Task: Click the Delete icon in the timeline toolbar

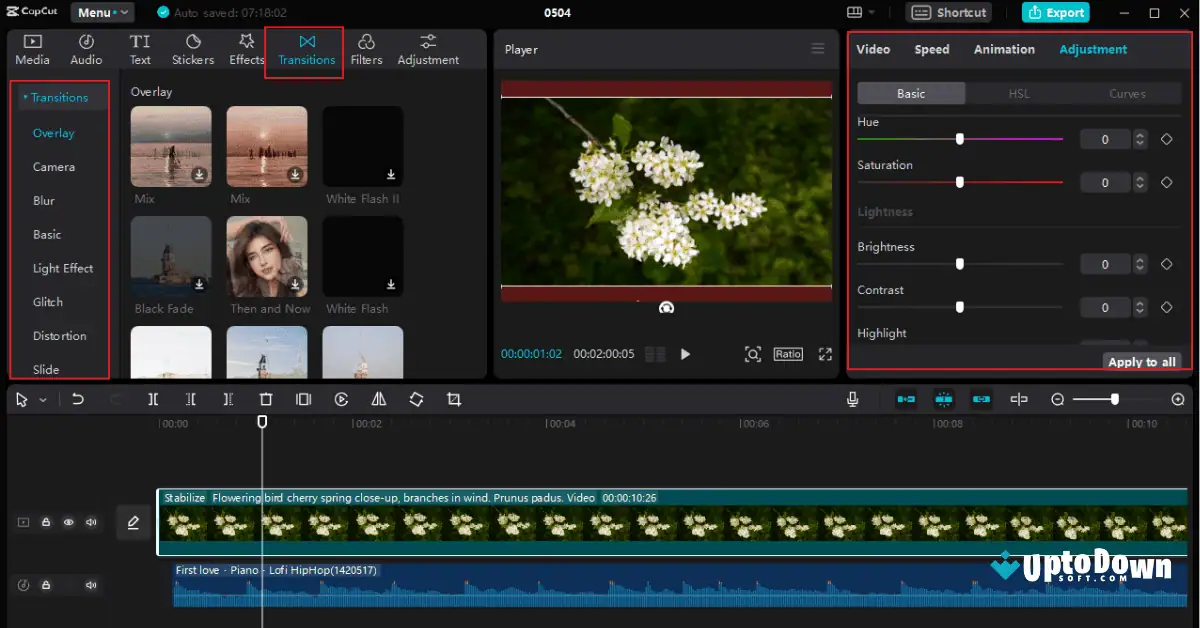Action: tap(265, 399)
